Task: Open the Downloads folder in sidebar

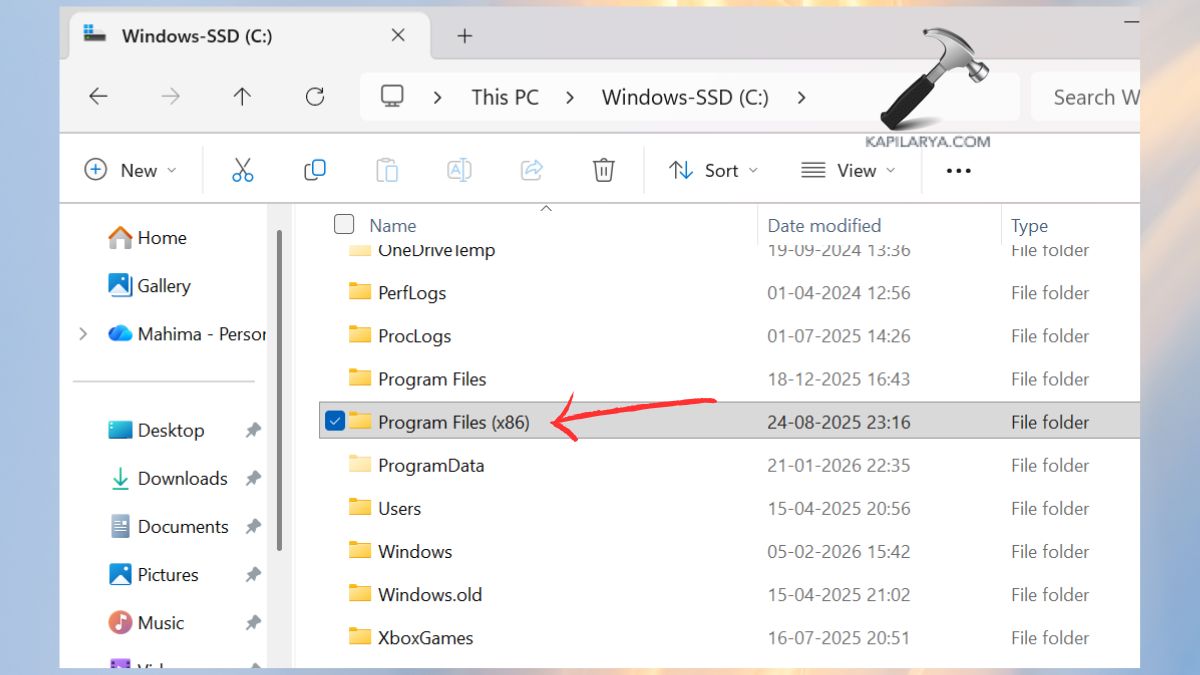Action: pyautogui.click(x=183, y=478)
